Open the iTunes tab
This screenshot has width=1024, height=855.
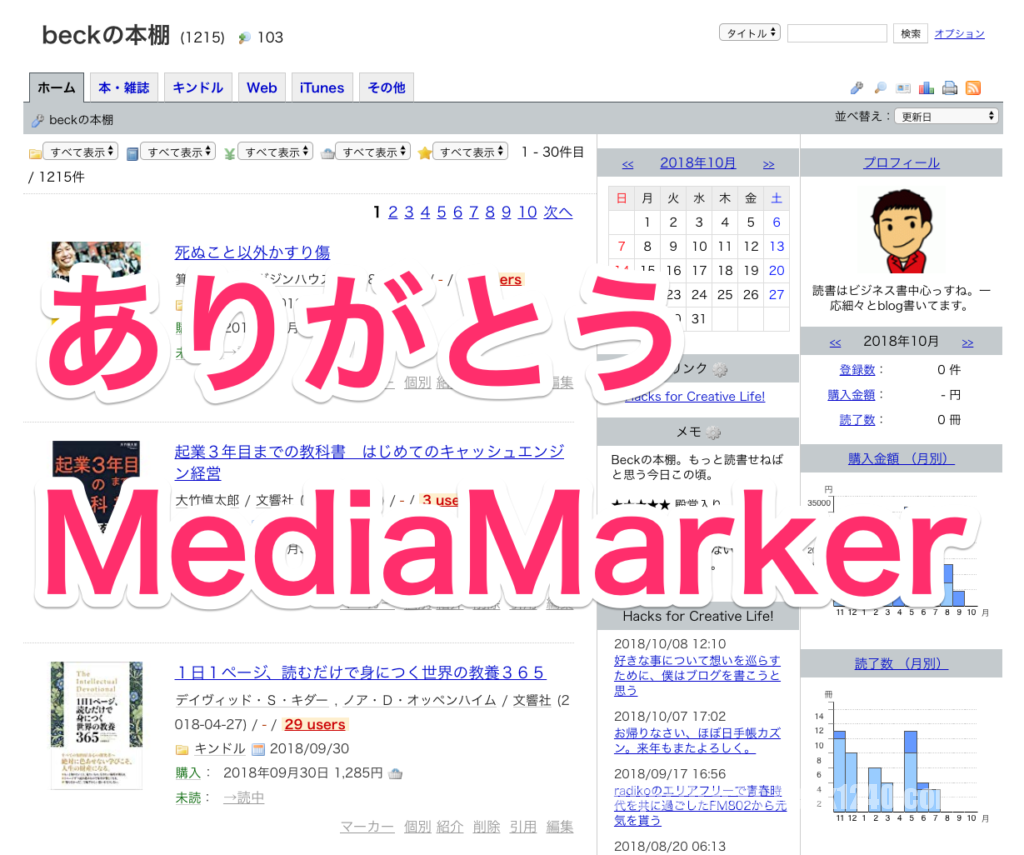pyautogui.click(x=322, y=88)
